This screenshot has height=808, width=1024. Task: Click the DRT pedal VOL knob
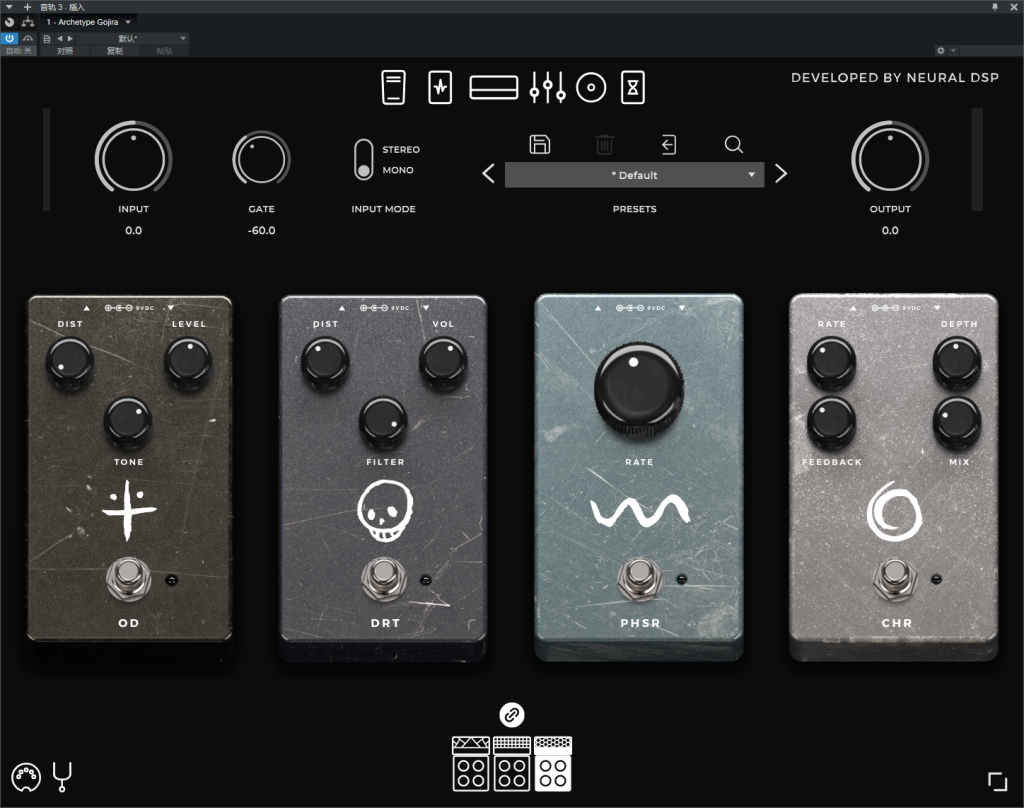point(443,361)
